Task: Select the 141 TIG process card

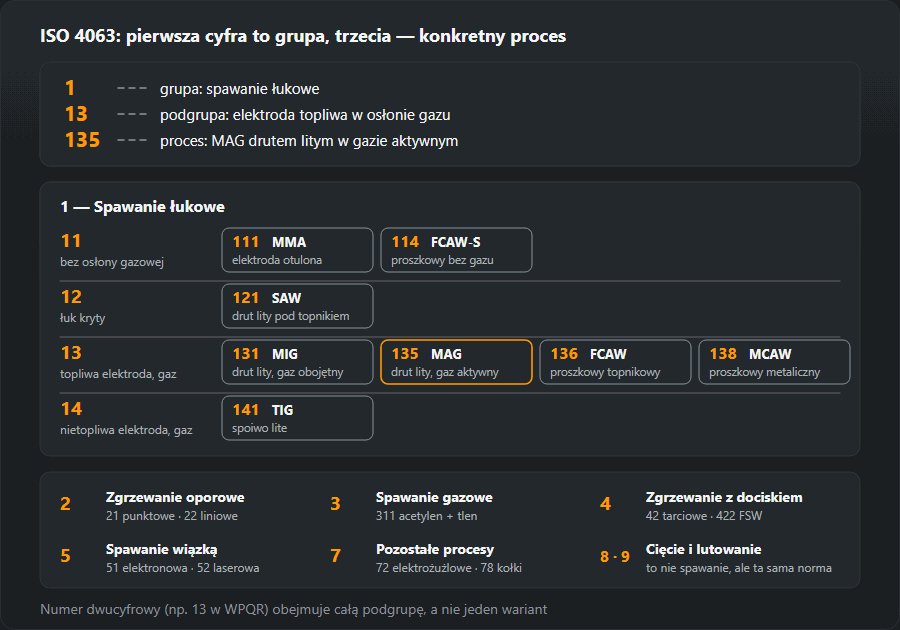Action: point(297,418)
